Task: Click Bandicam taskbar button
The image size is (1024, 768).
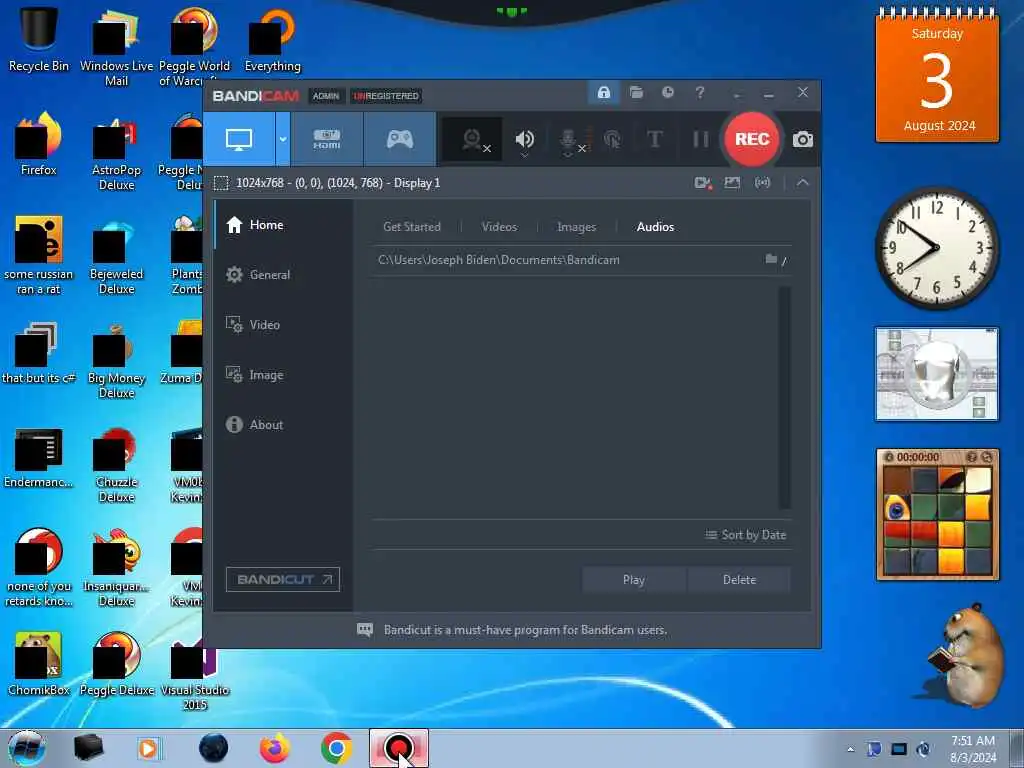Action: click(x=399, y=748)
